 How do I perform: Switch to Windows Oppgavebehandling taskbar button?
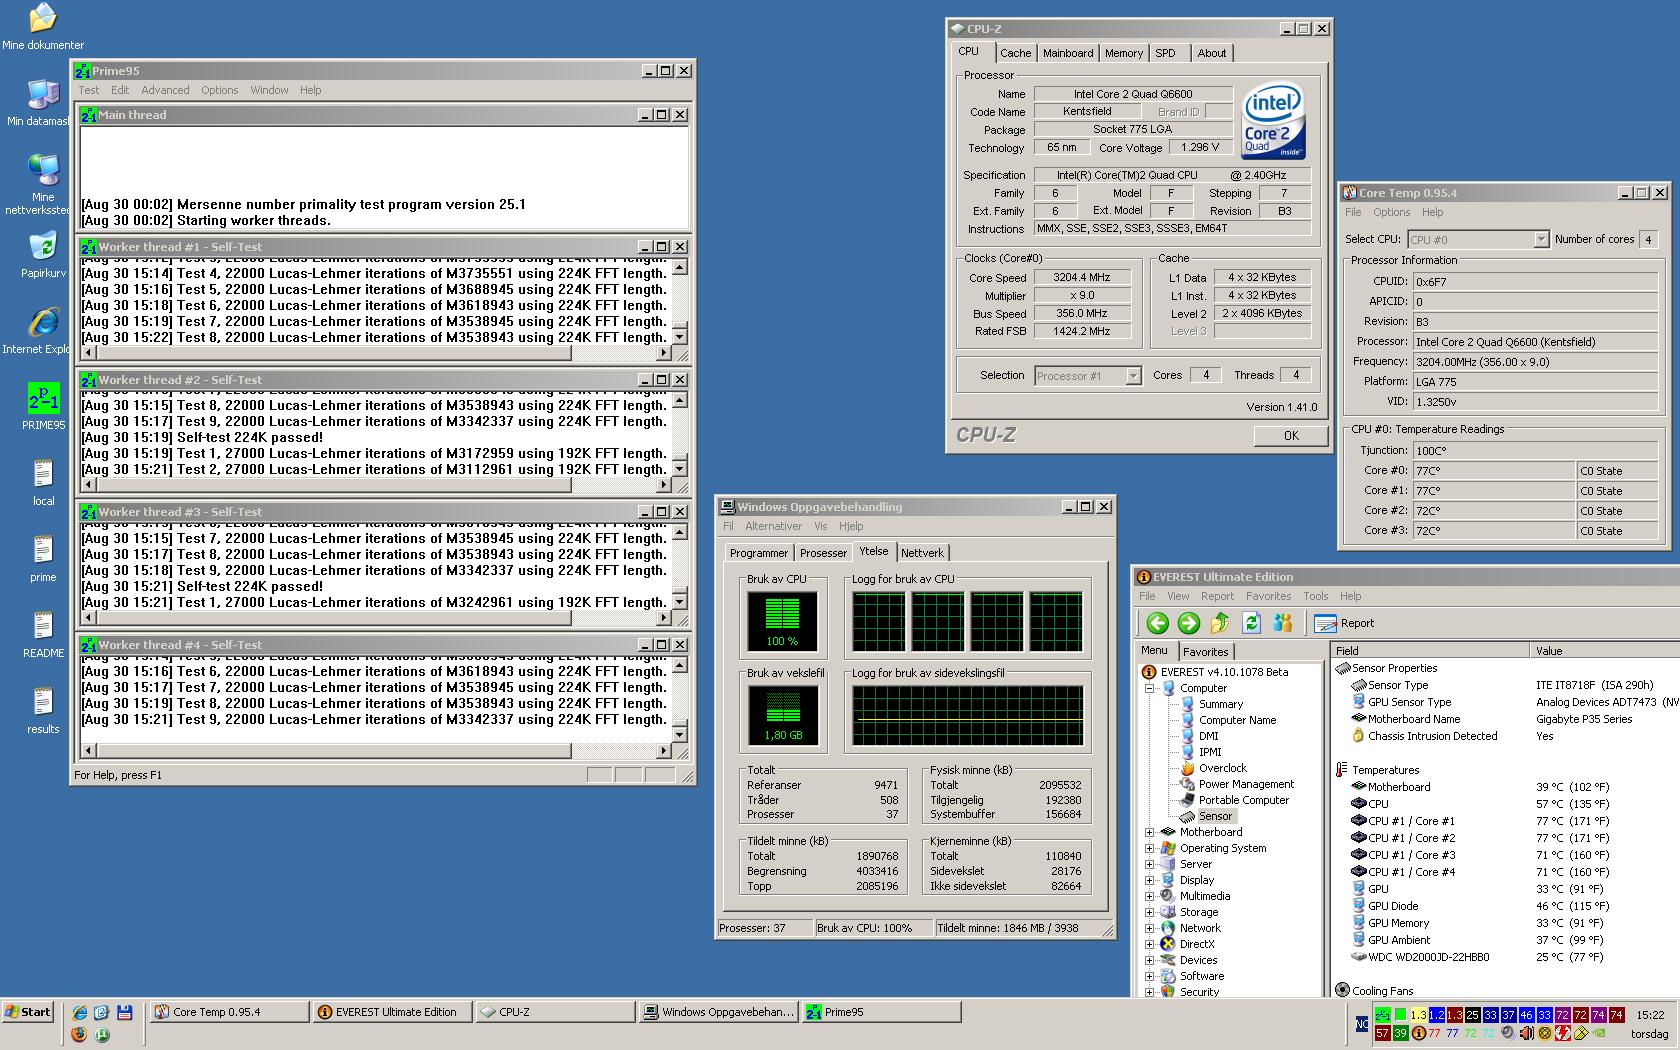[718, 1012]
